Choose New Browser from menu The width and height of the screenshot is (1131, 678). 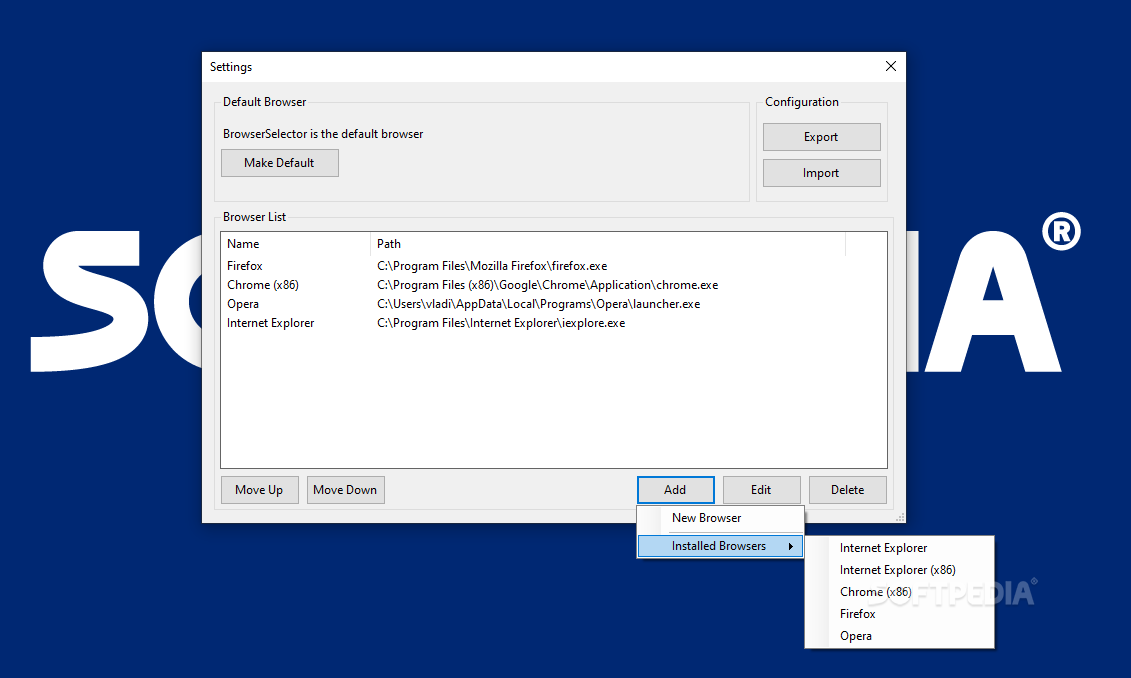(721, 518)
